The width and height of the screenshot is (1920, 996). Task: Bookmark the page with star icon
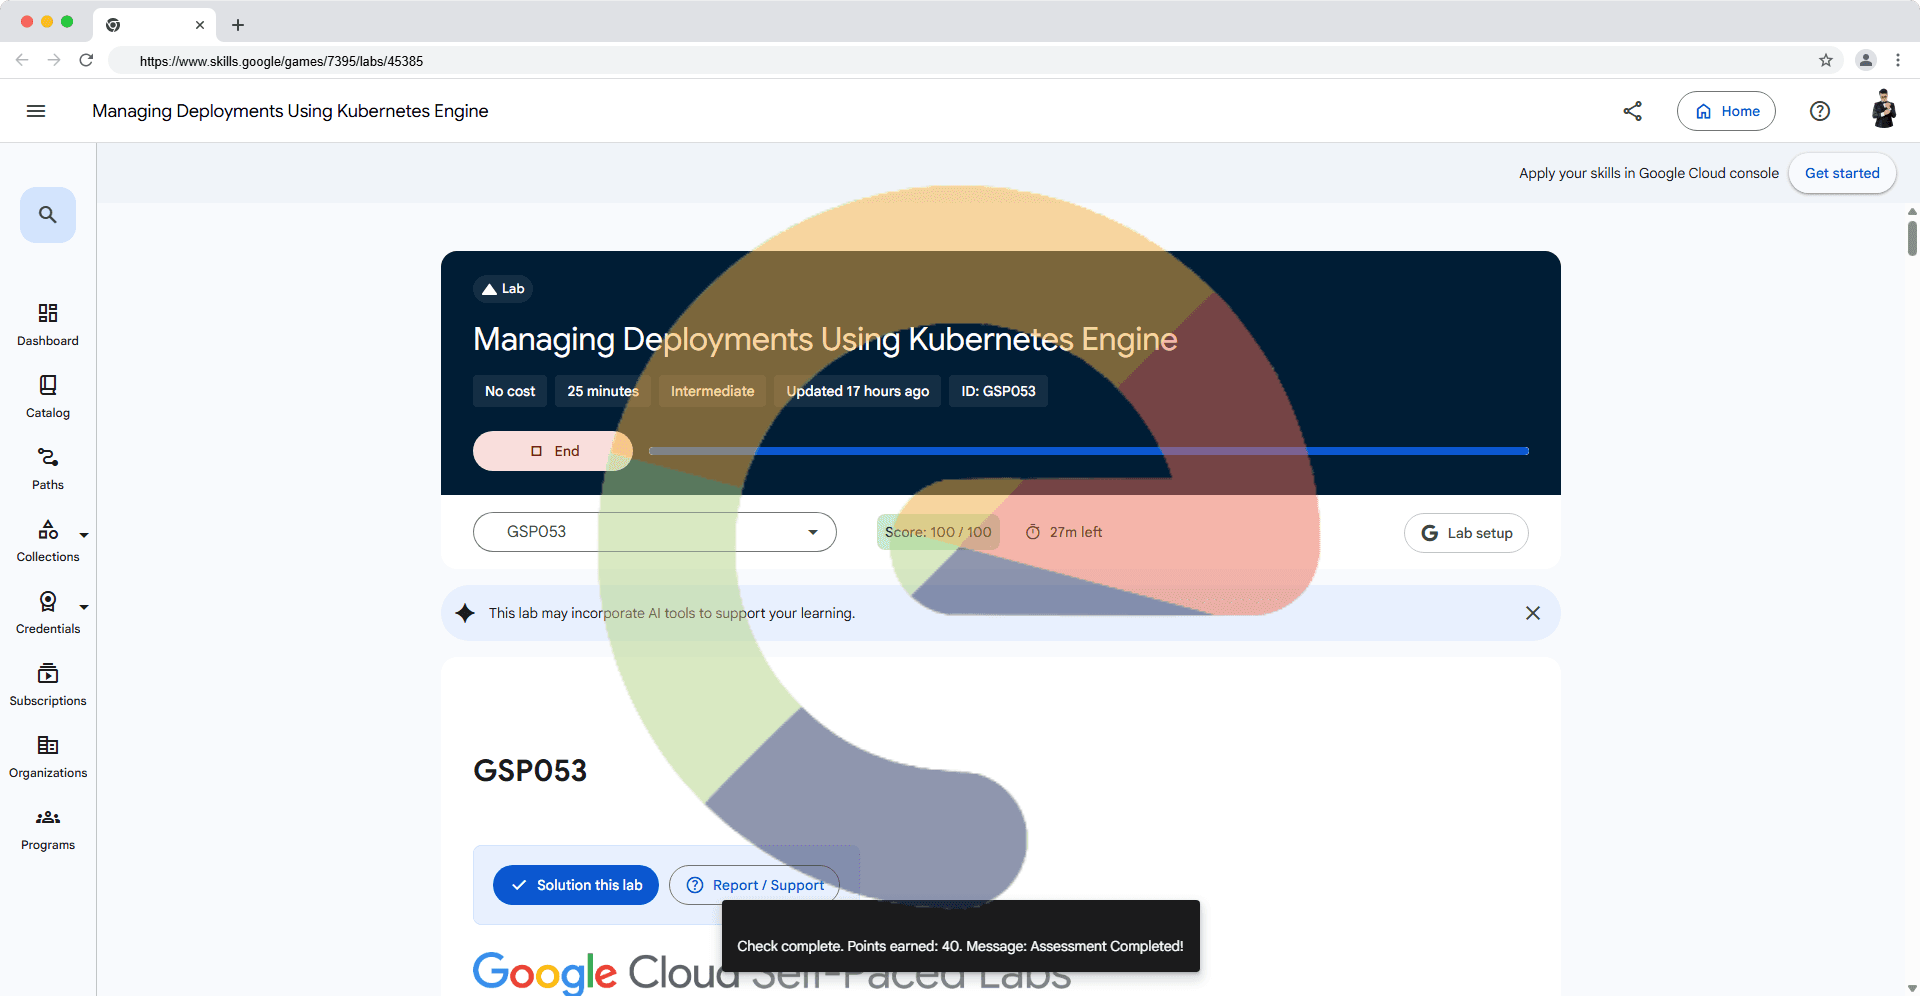1826,61
